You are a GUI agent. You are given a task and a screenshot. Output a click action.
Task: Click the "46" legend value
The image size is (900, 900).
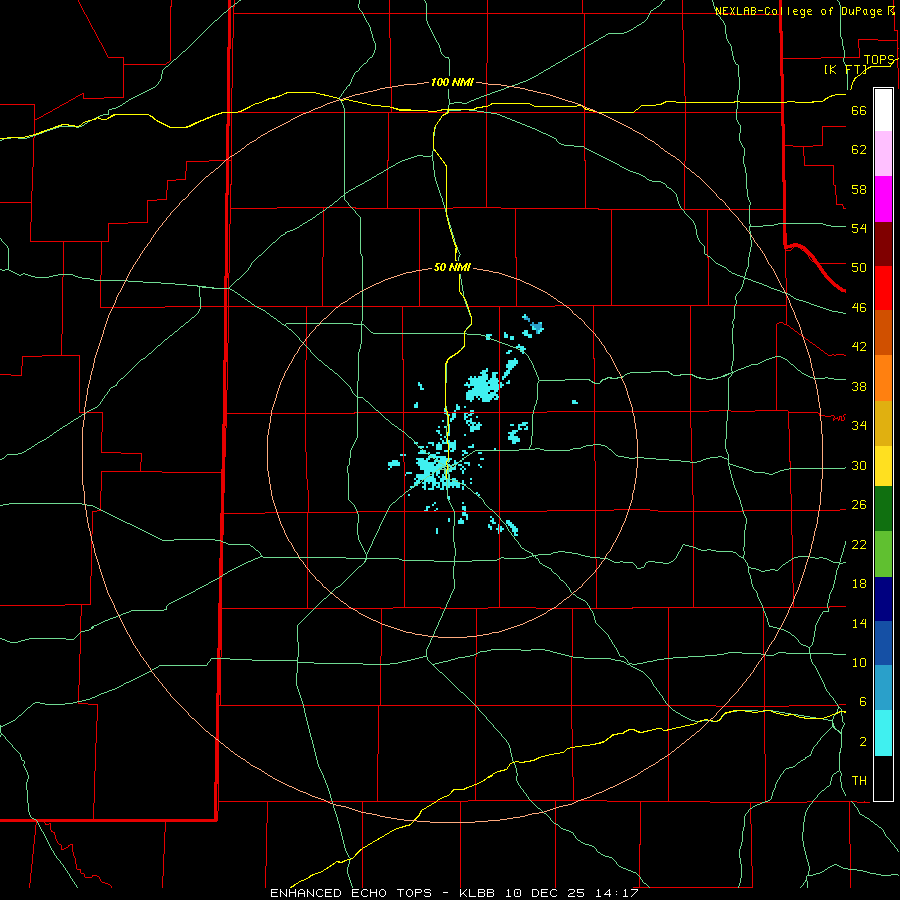pyautogui.click(x=859, y=308)
